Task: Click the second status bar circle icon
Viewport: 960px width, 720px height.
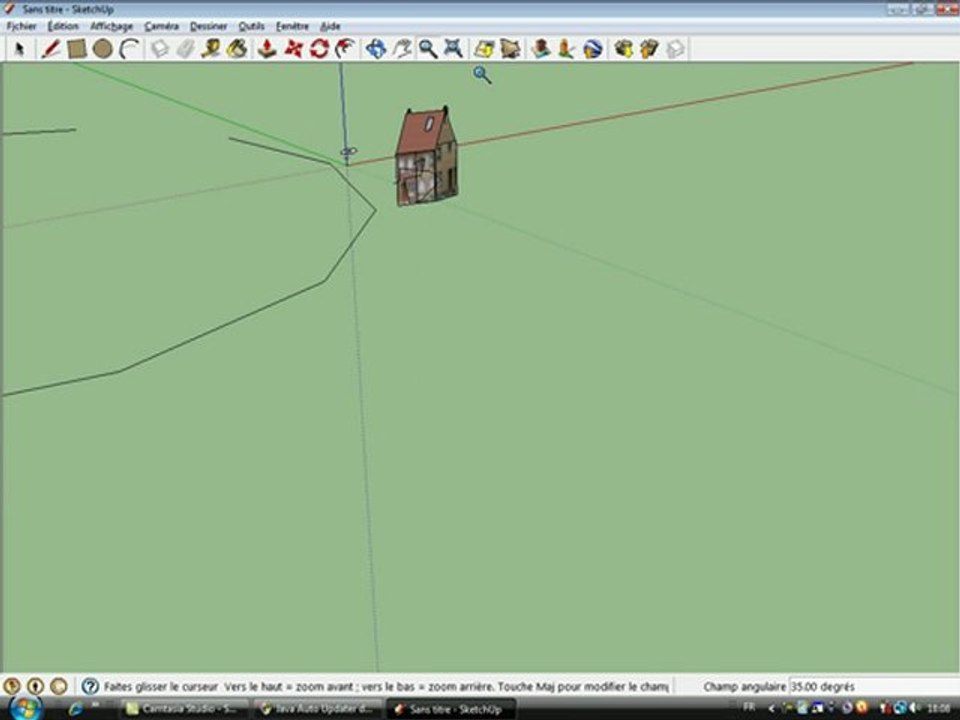Action: [x=36, y=686]
